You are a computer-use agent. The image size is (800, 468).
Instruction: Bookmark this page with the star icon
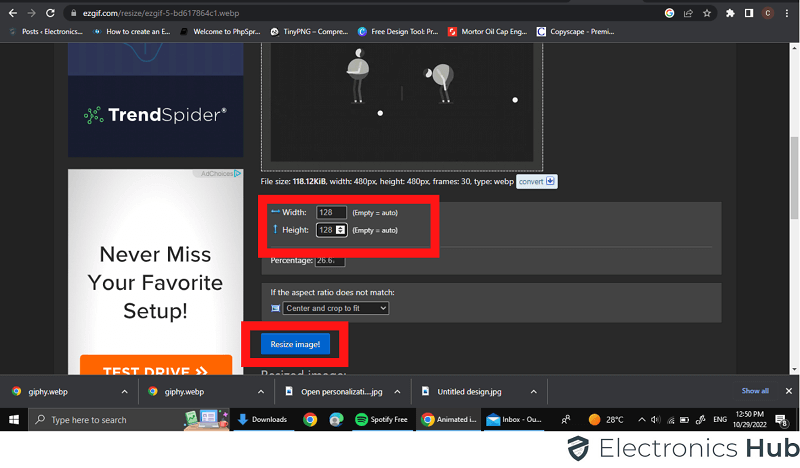pyautogui.click(x=709, y=13)
